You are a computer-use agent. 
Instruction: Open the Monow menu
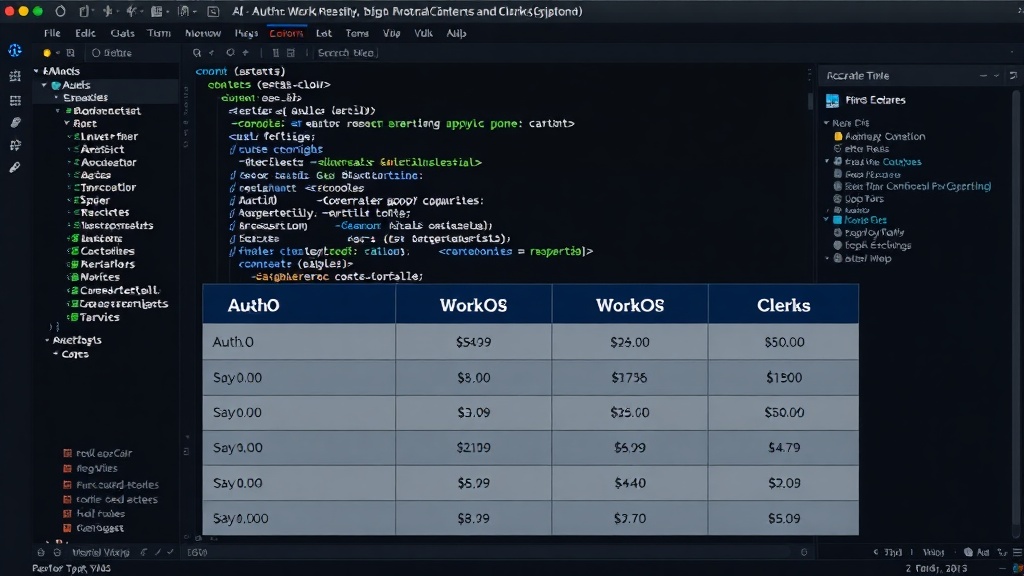click(202, 33)
